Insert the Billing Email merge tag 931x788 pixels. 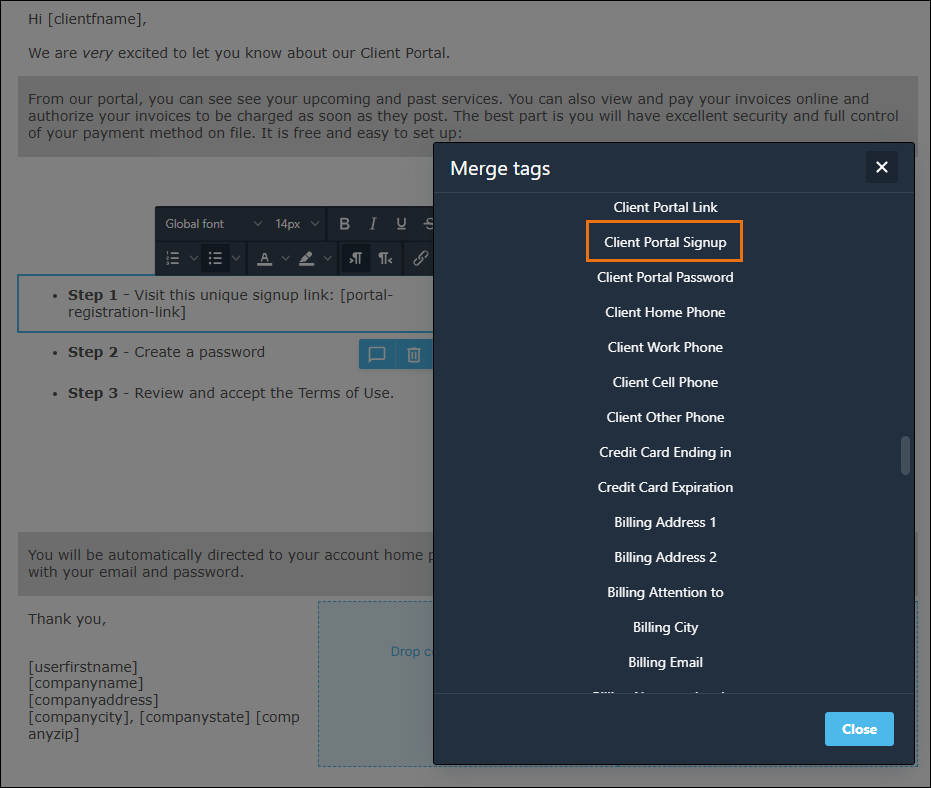pos(665,662)
